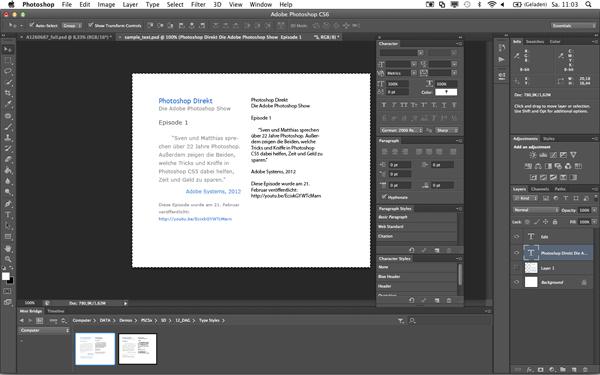Select the Hand tool
This screenshot has width=600, height=375.
(x=8, y=248)
